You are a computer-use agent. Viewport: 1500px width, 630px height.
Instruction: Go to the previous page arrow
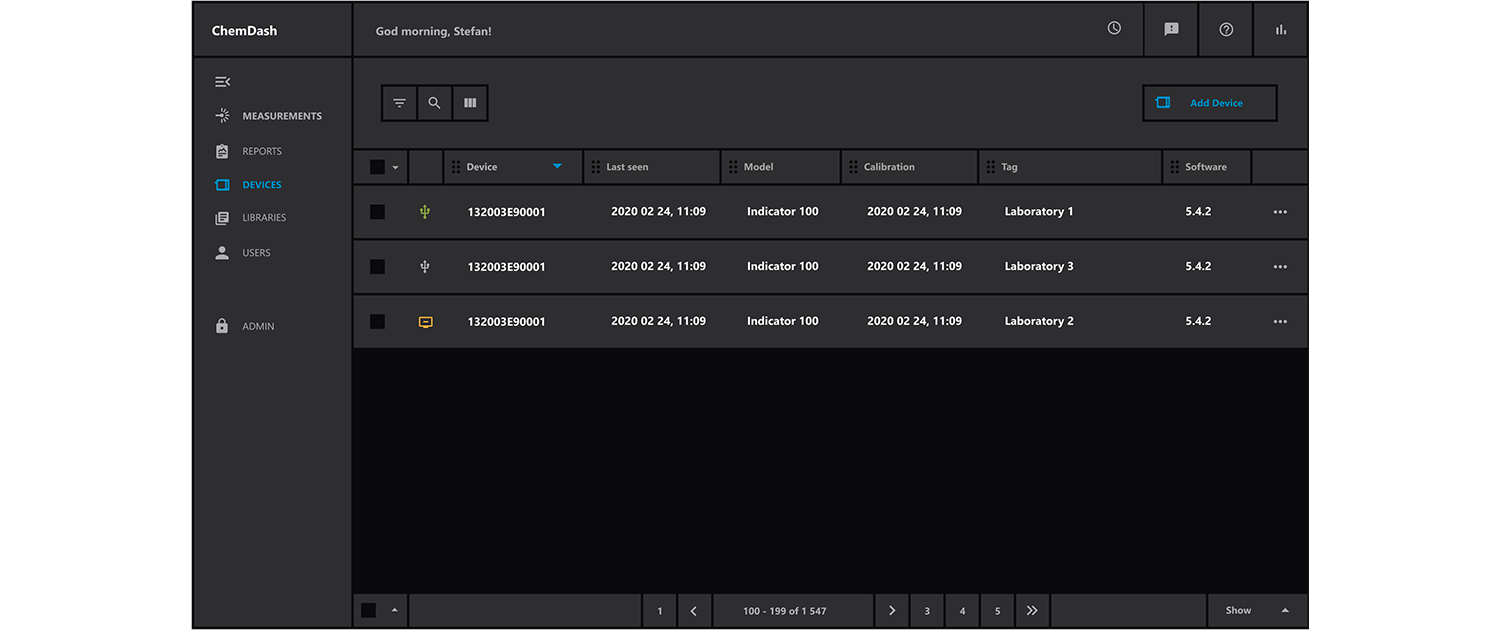pos(694,611)
